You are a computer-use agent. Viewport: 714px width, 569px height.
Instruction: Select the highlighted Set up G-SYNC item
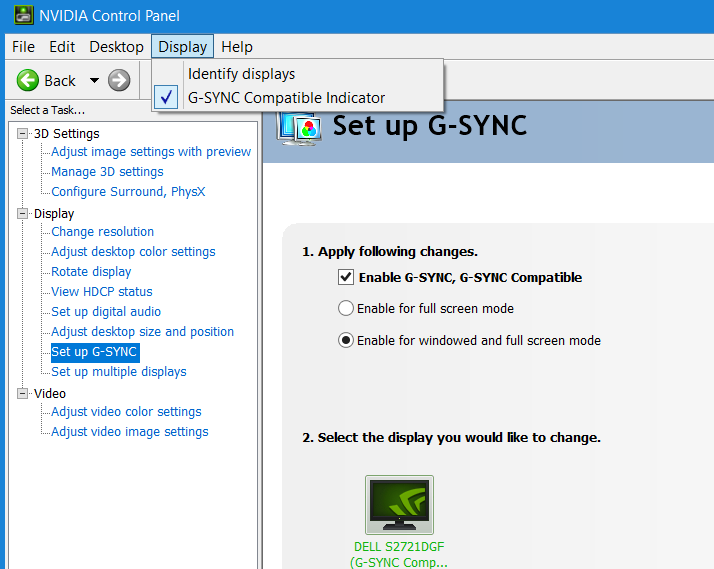95,352
